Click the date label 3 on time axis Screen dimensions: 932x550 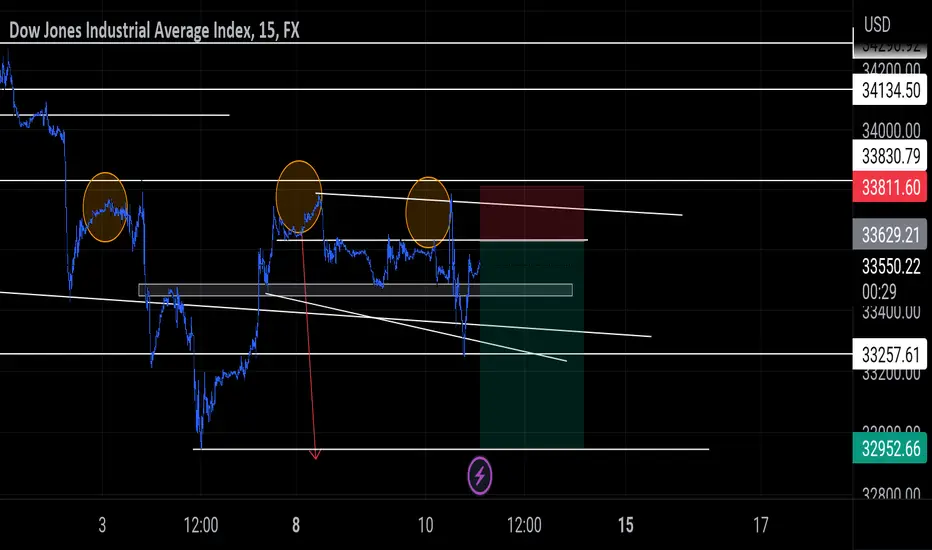click(x=102, y=525)
